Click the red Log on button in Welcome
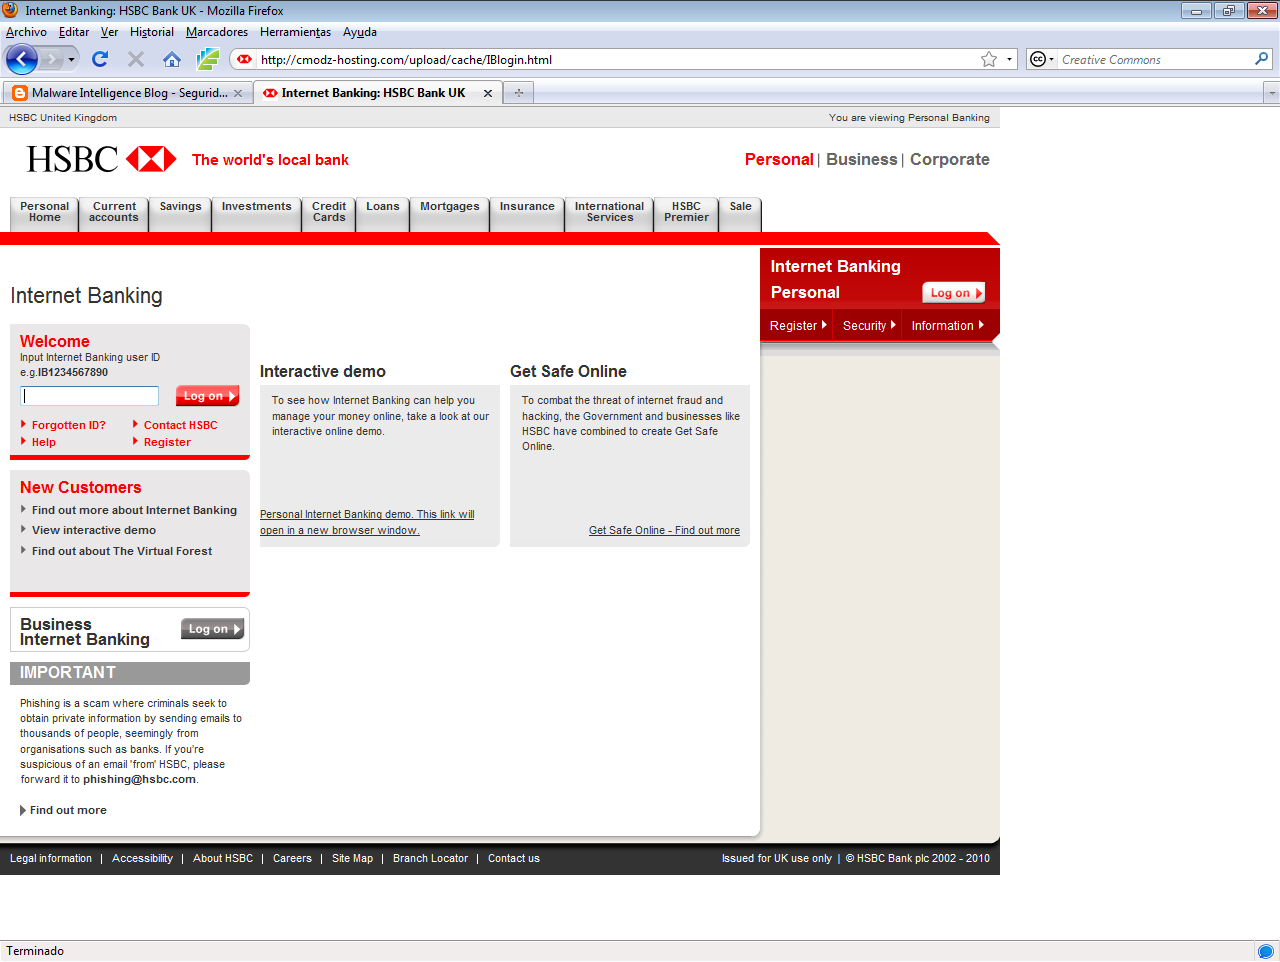Viewport: 1280px width, 962px height. pos(208,396)
